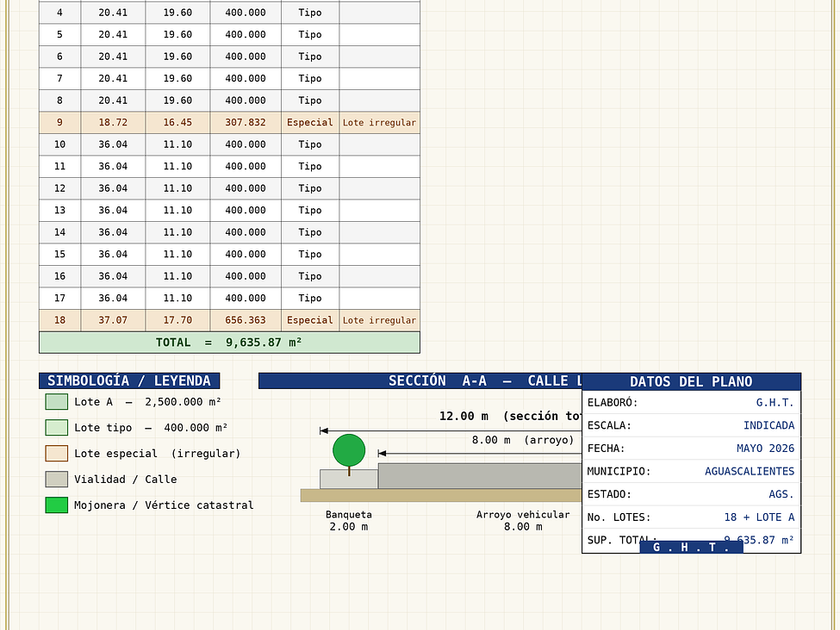Viewport: 840px width, 630px height.
Task: Click area 400.000 cell of lot 10
Action: [x=245, y=144]
